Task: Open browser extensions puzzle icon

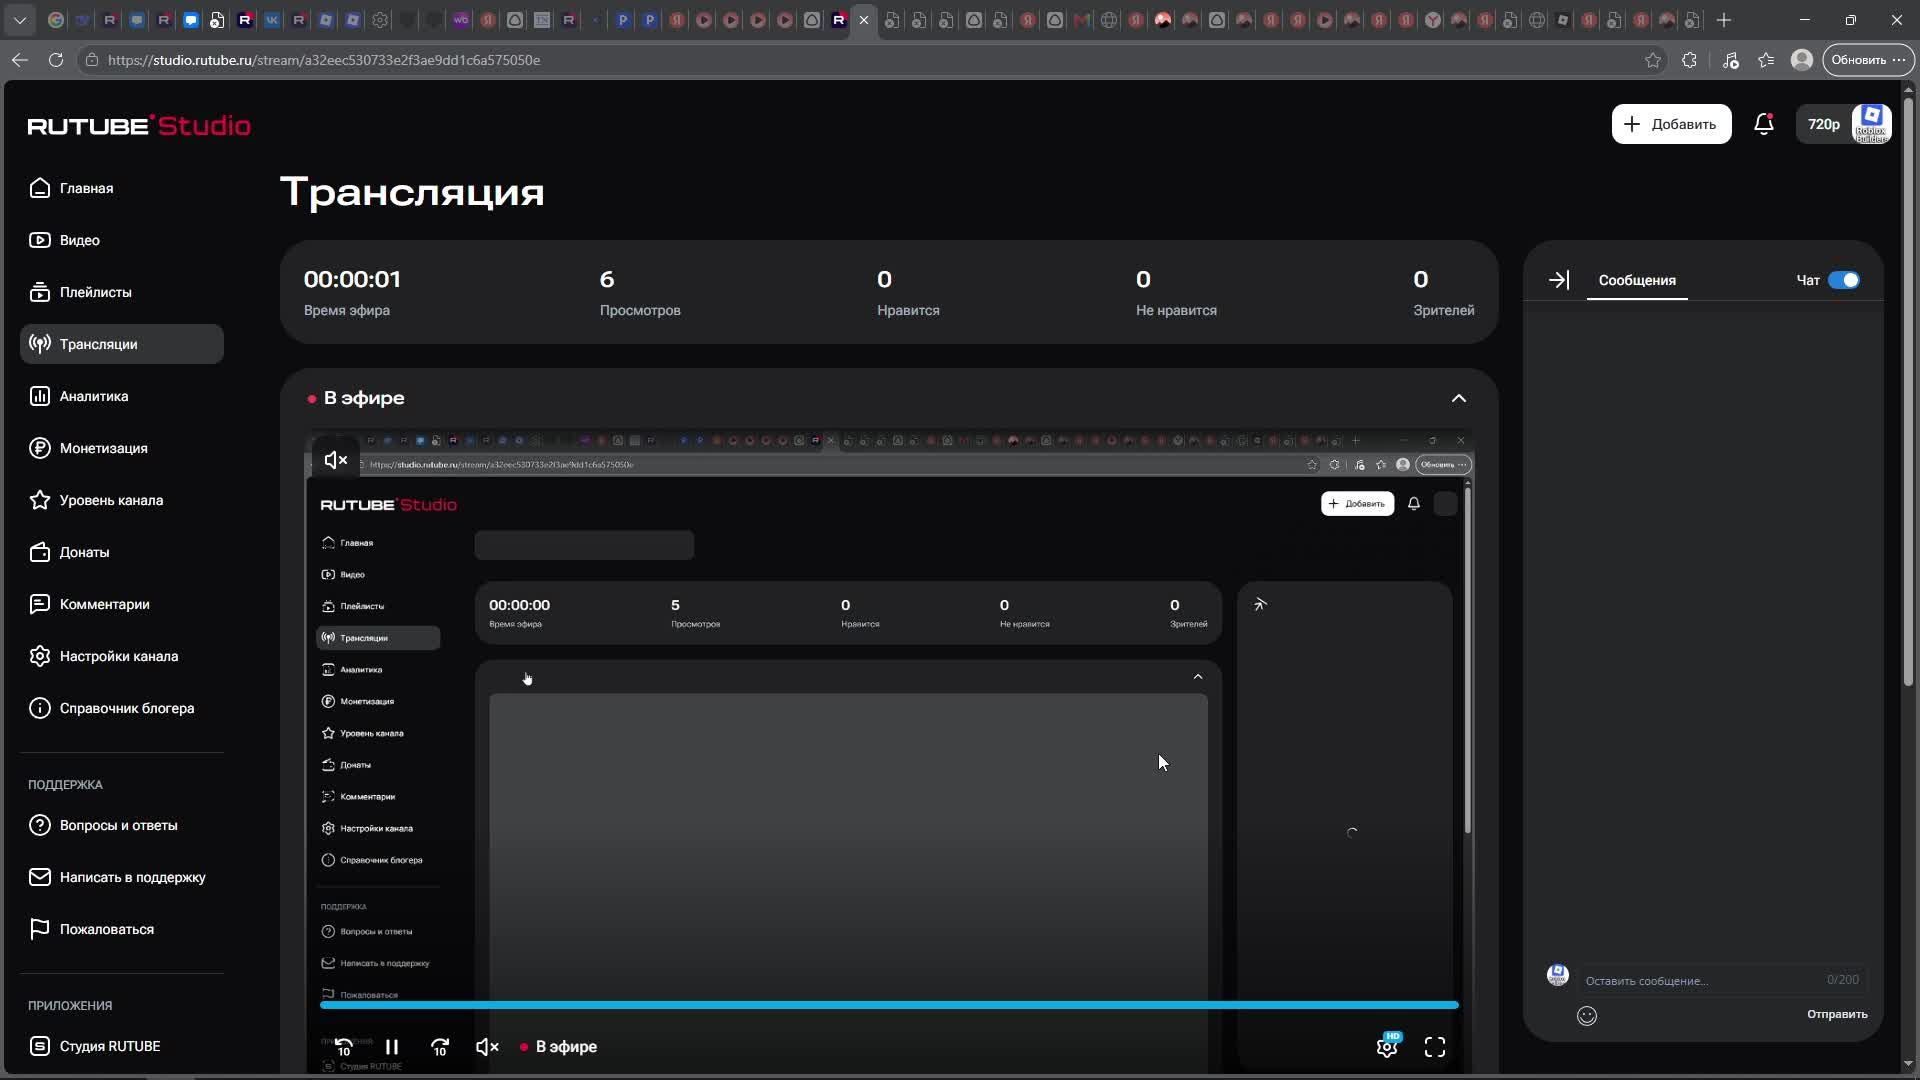Action: coord(1689,60)
